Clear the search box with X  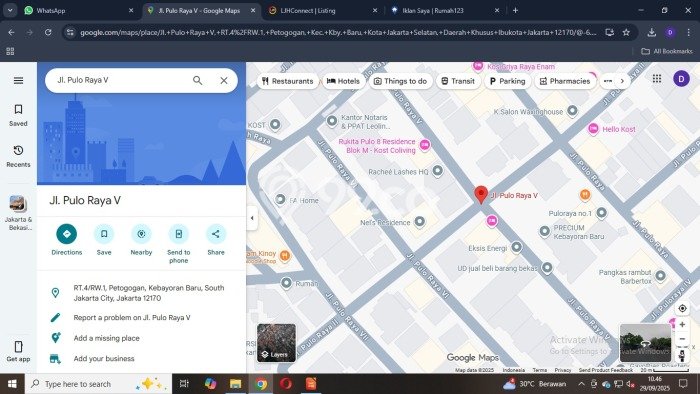coord(224,80)
